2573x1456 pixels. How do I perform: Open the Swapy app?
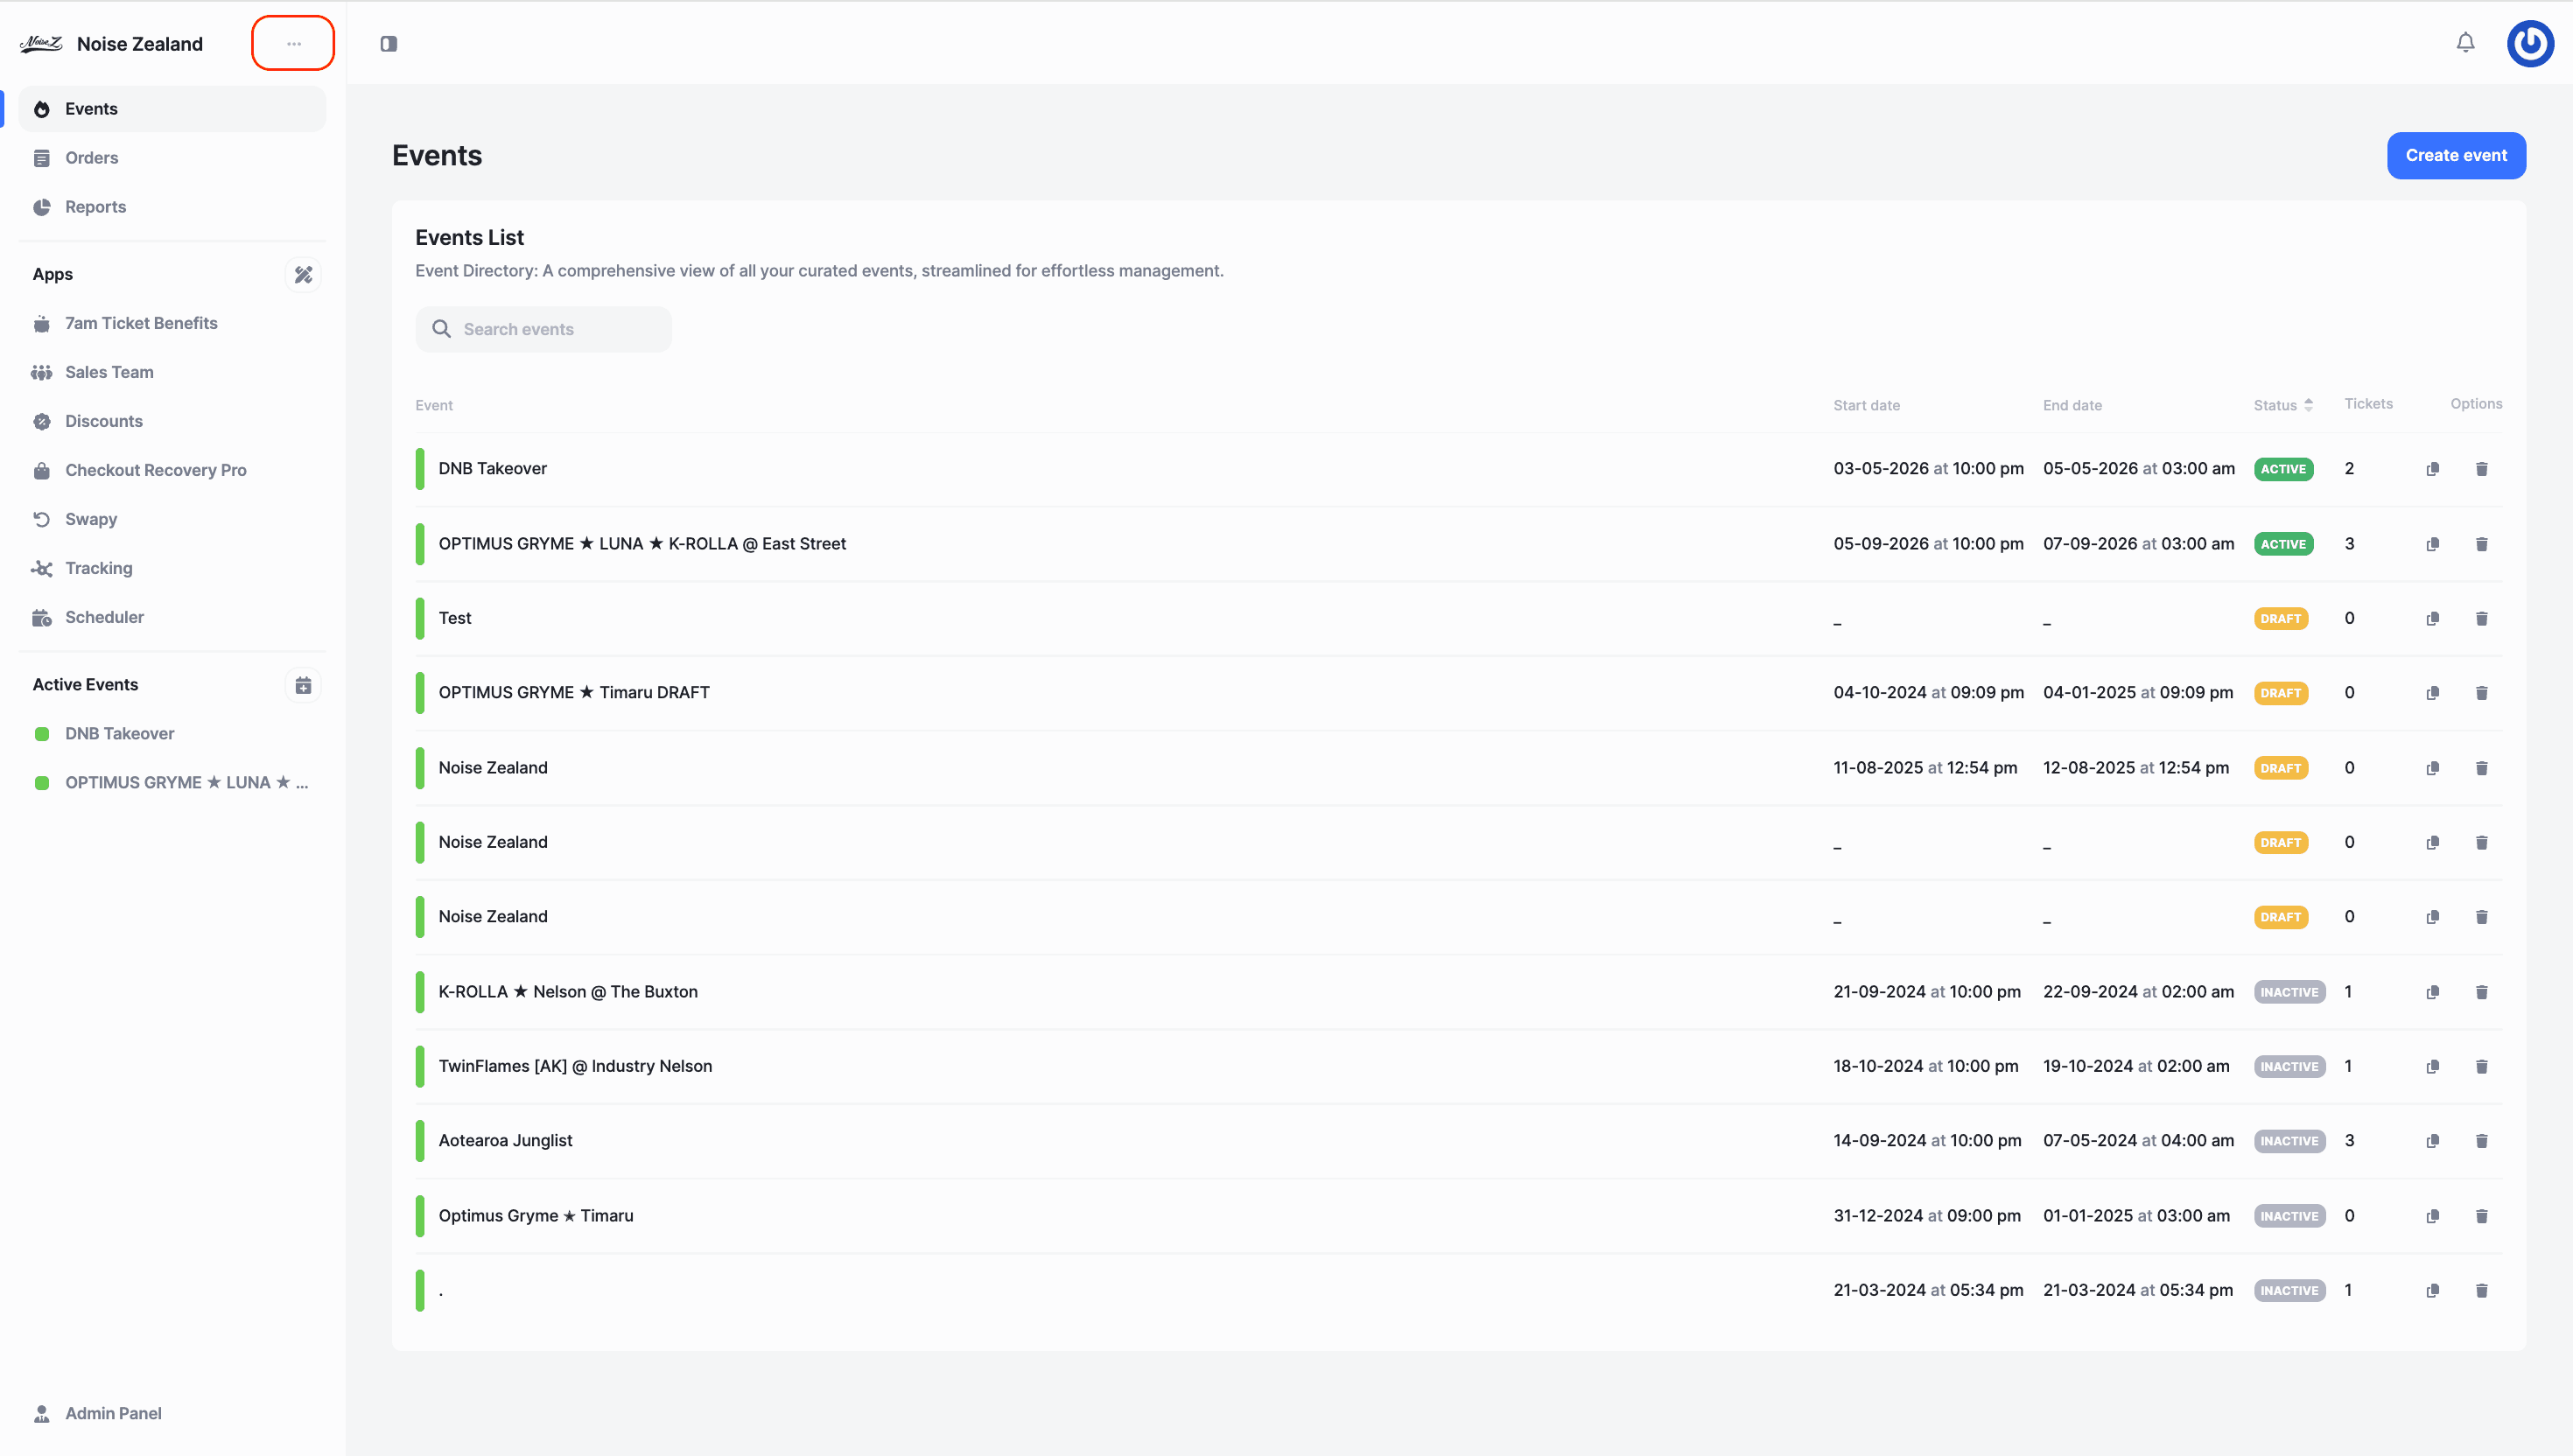tap(90, 519)
